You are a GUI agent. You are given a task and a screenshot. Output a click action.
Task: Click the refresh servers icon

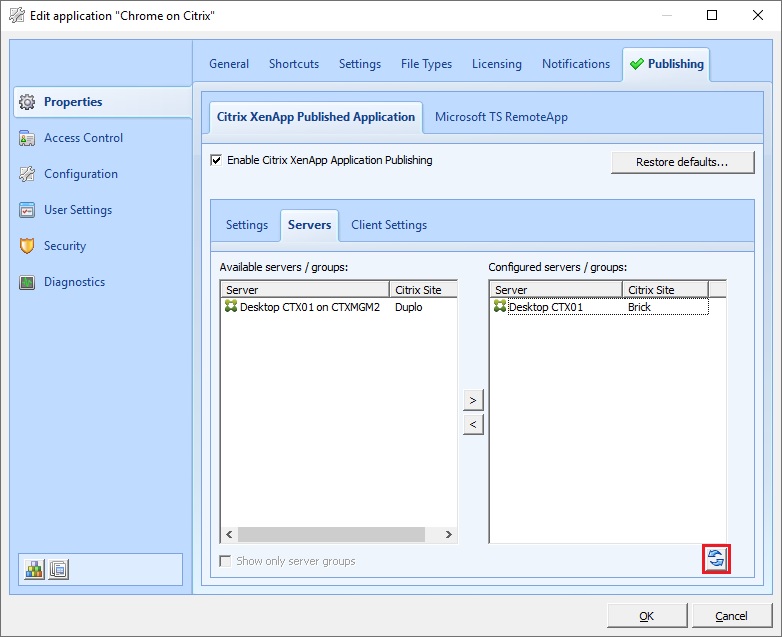(x=716, y=560)
